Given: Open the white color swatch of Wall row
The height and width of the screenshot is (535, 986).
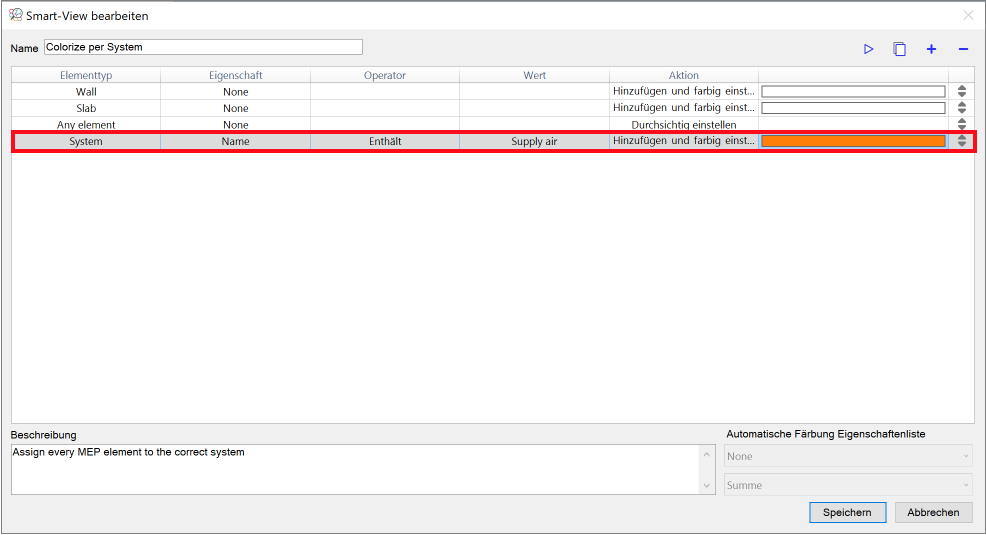Looking at the screenshot, I should pos(853,92).
